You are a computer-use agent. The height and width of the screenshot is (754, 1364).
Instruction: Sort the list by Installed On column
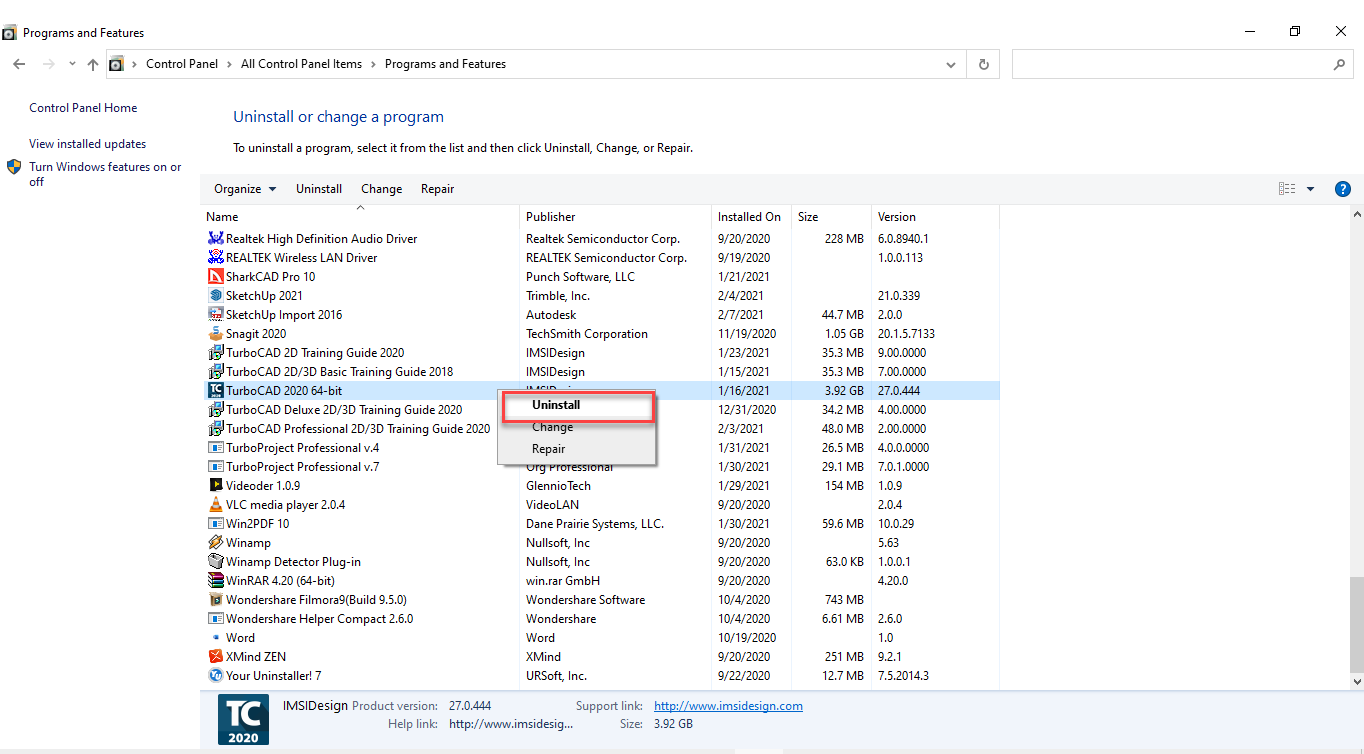[x=751, y=217]
